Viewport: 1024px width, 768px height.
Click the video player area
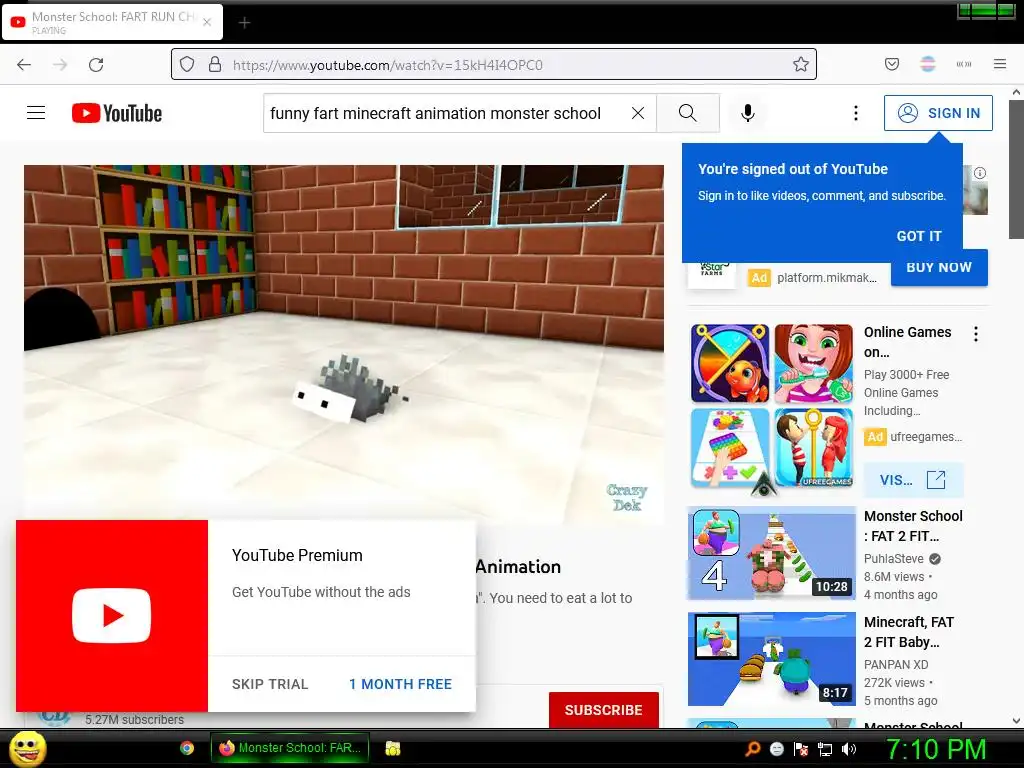click(344, 344)
